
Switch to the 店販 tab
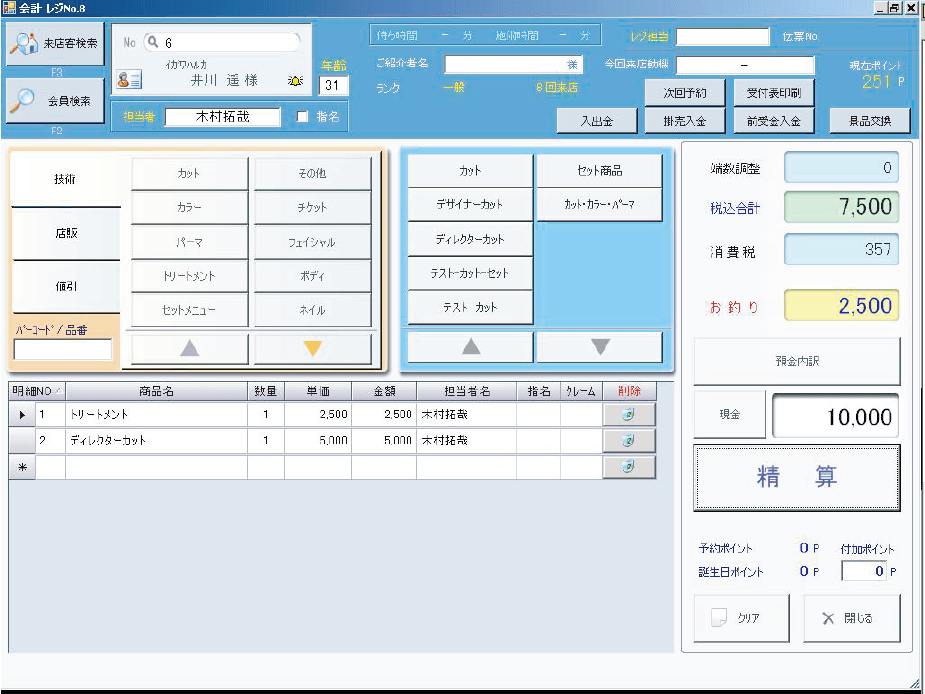66,233
